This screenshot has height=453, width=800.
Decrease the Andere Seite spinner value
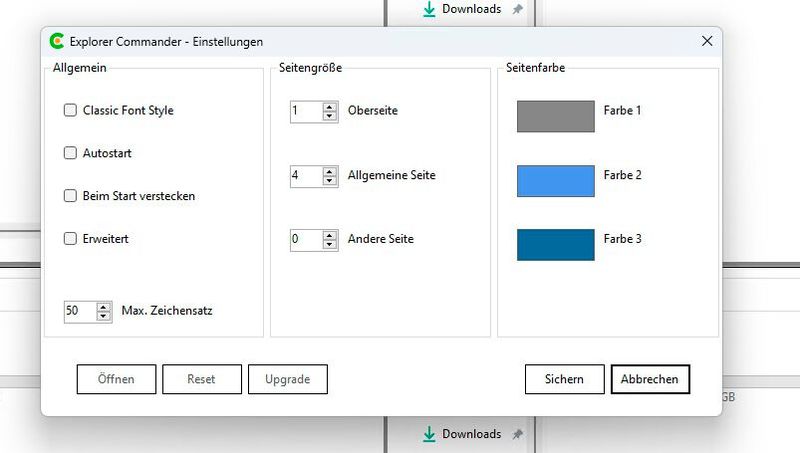tap(330, 244)
